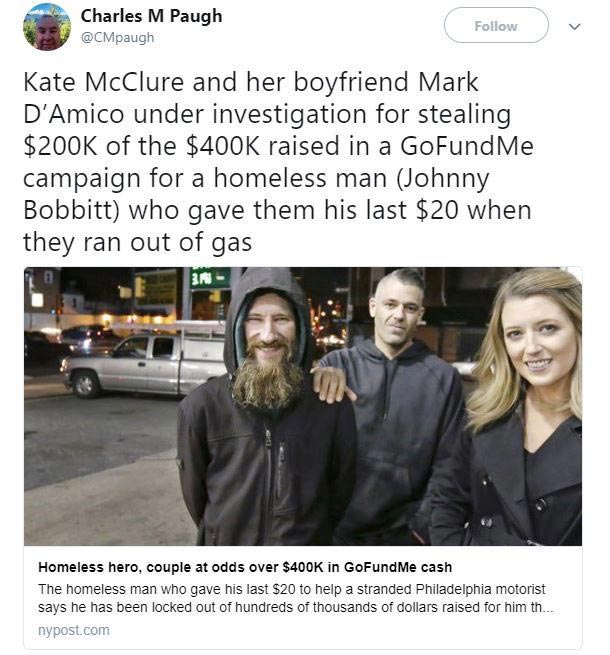Click the word 'GoFundMe' in tweet text
610x655 pixels.
pos(467,146)
